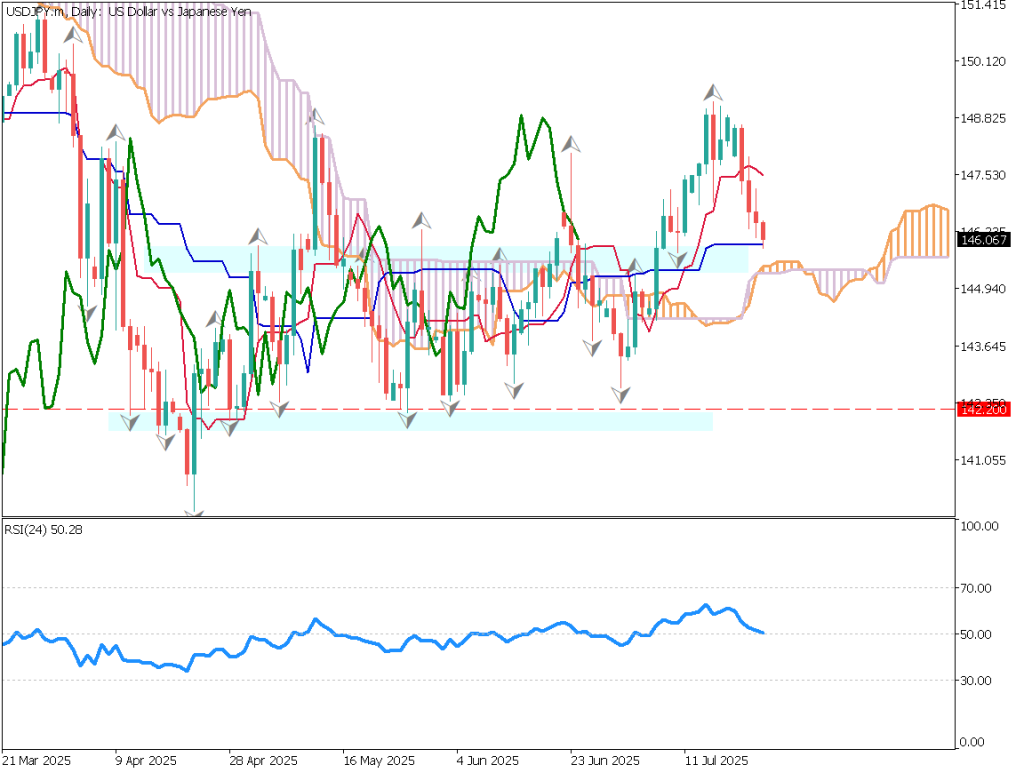Click the red 142.200 price level tag

point(982,410)
